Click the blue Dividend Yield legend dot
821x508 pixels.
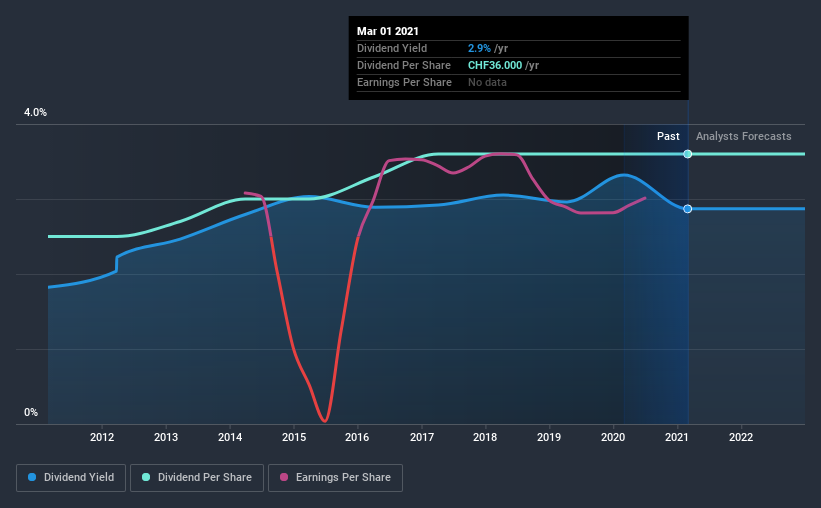point(32,477)
